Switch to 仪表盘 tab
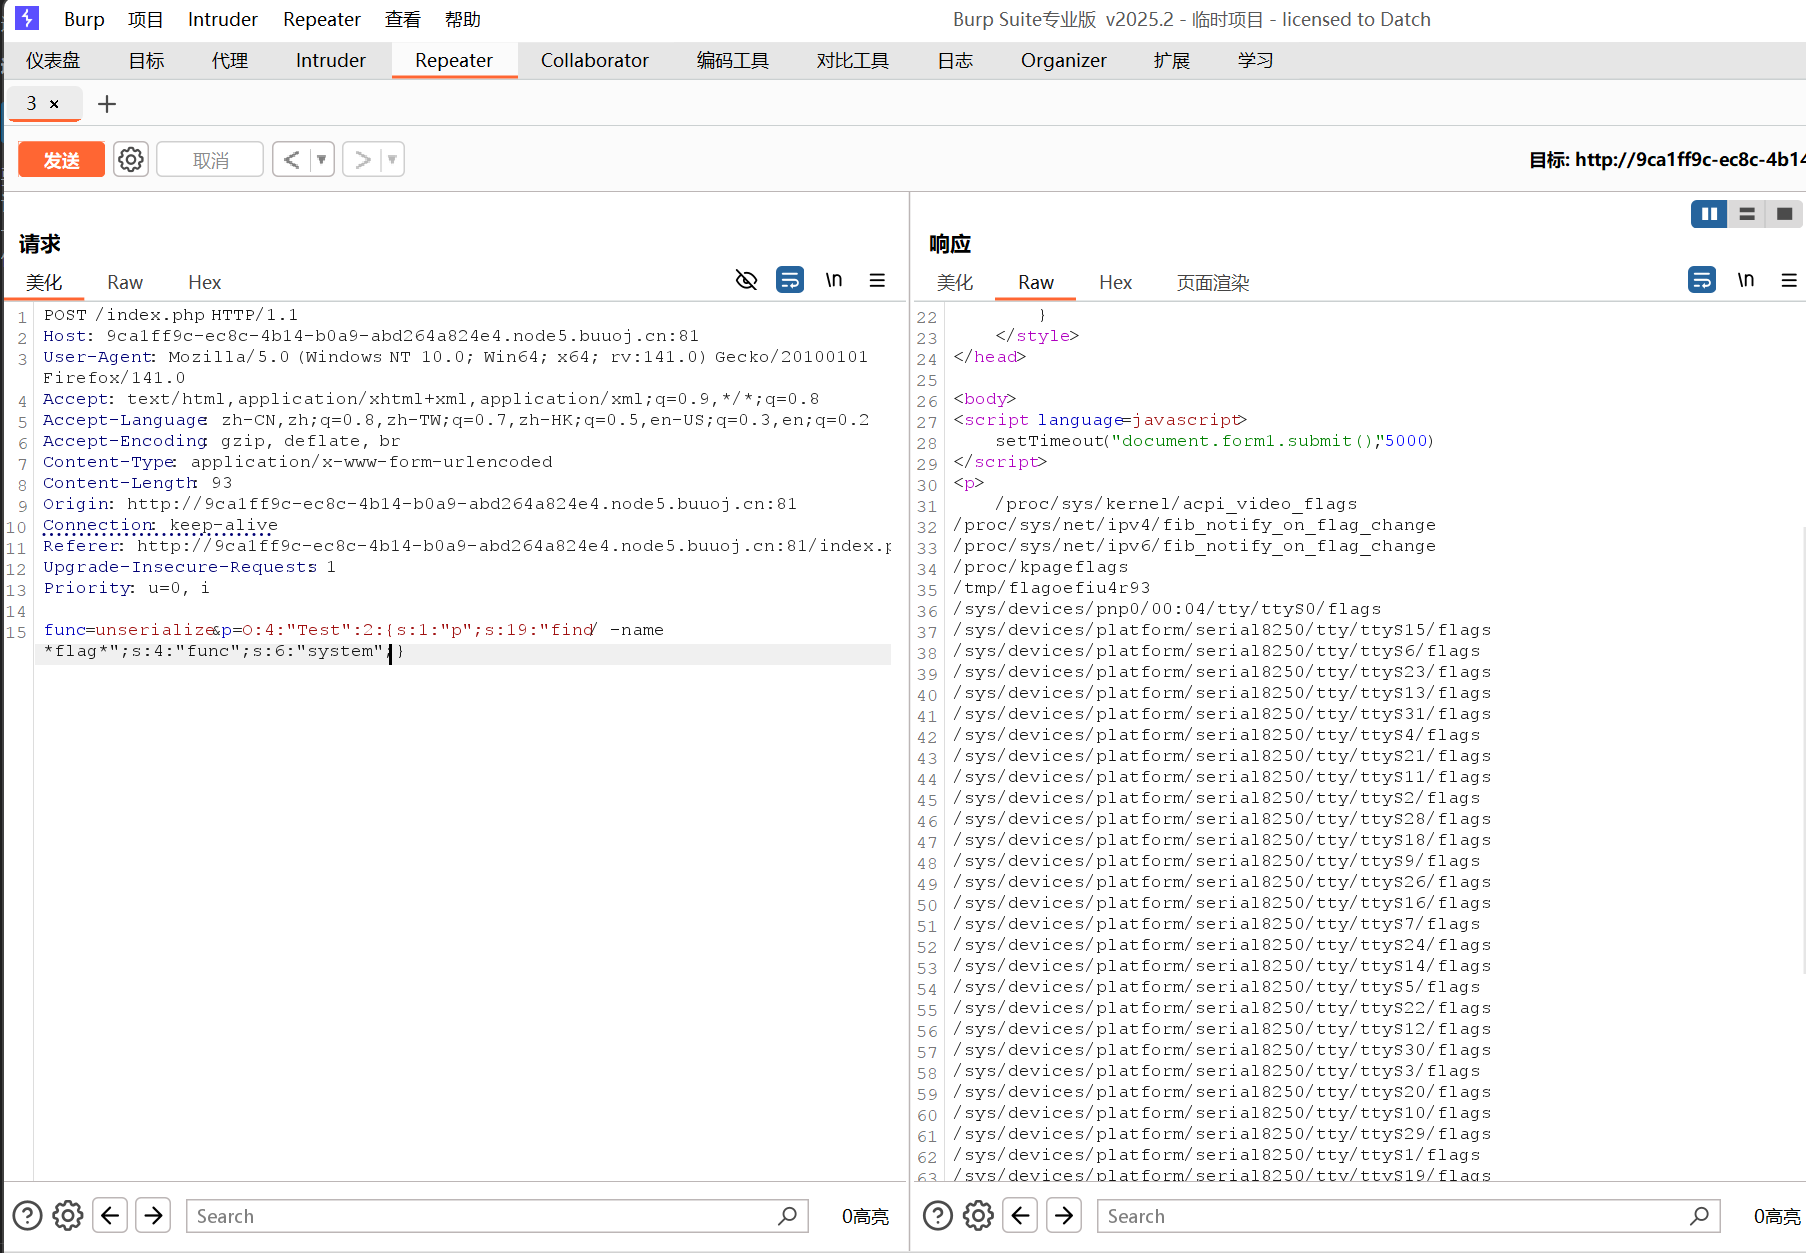1806x1253 pixels. (53, 60)
